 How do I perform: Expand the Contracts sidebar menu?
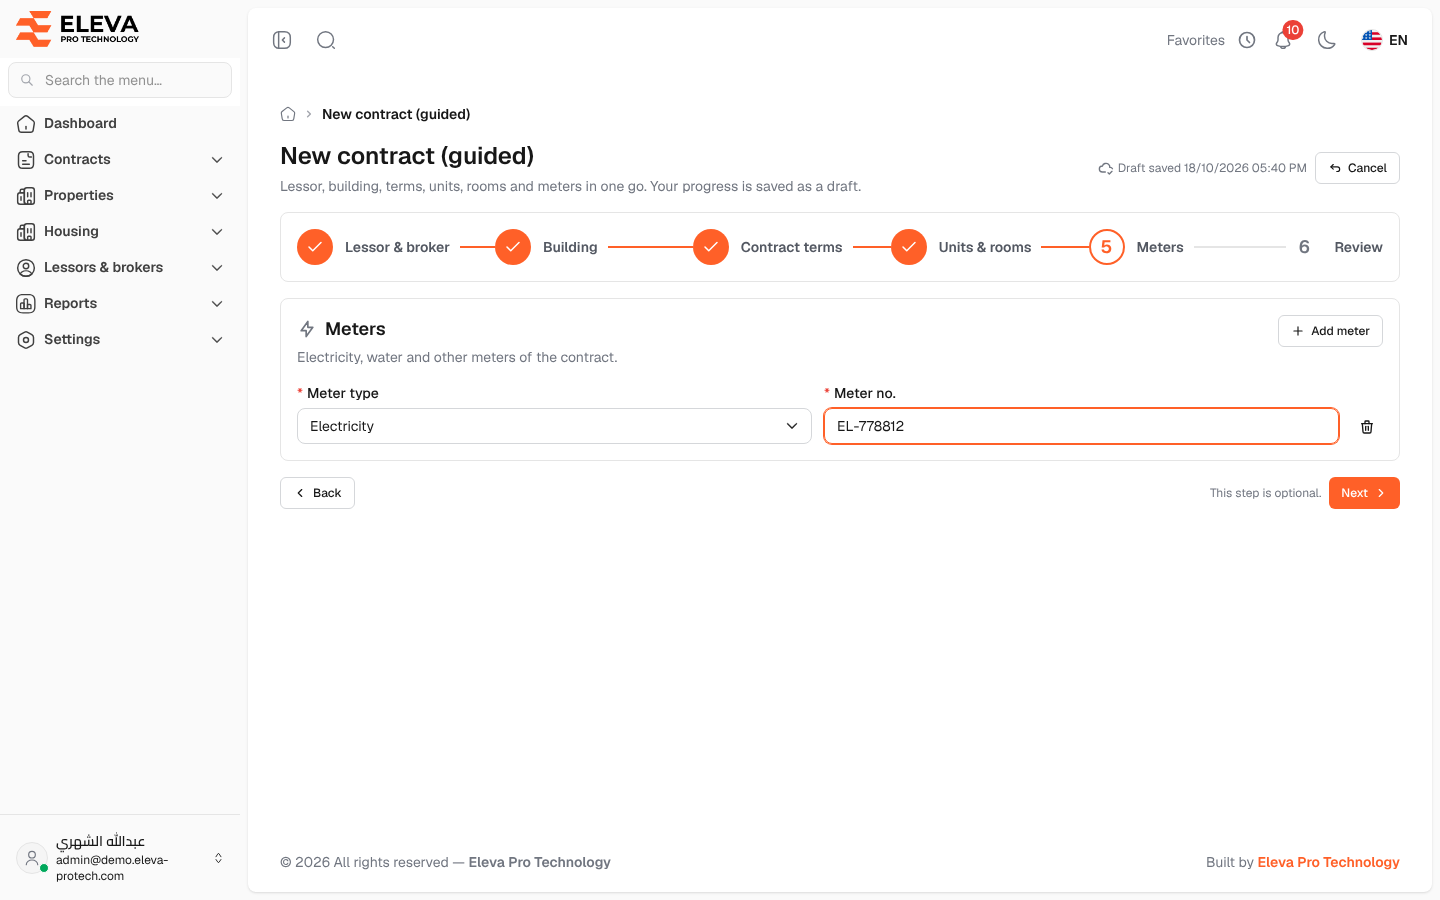(120, 159)
